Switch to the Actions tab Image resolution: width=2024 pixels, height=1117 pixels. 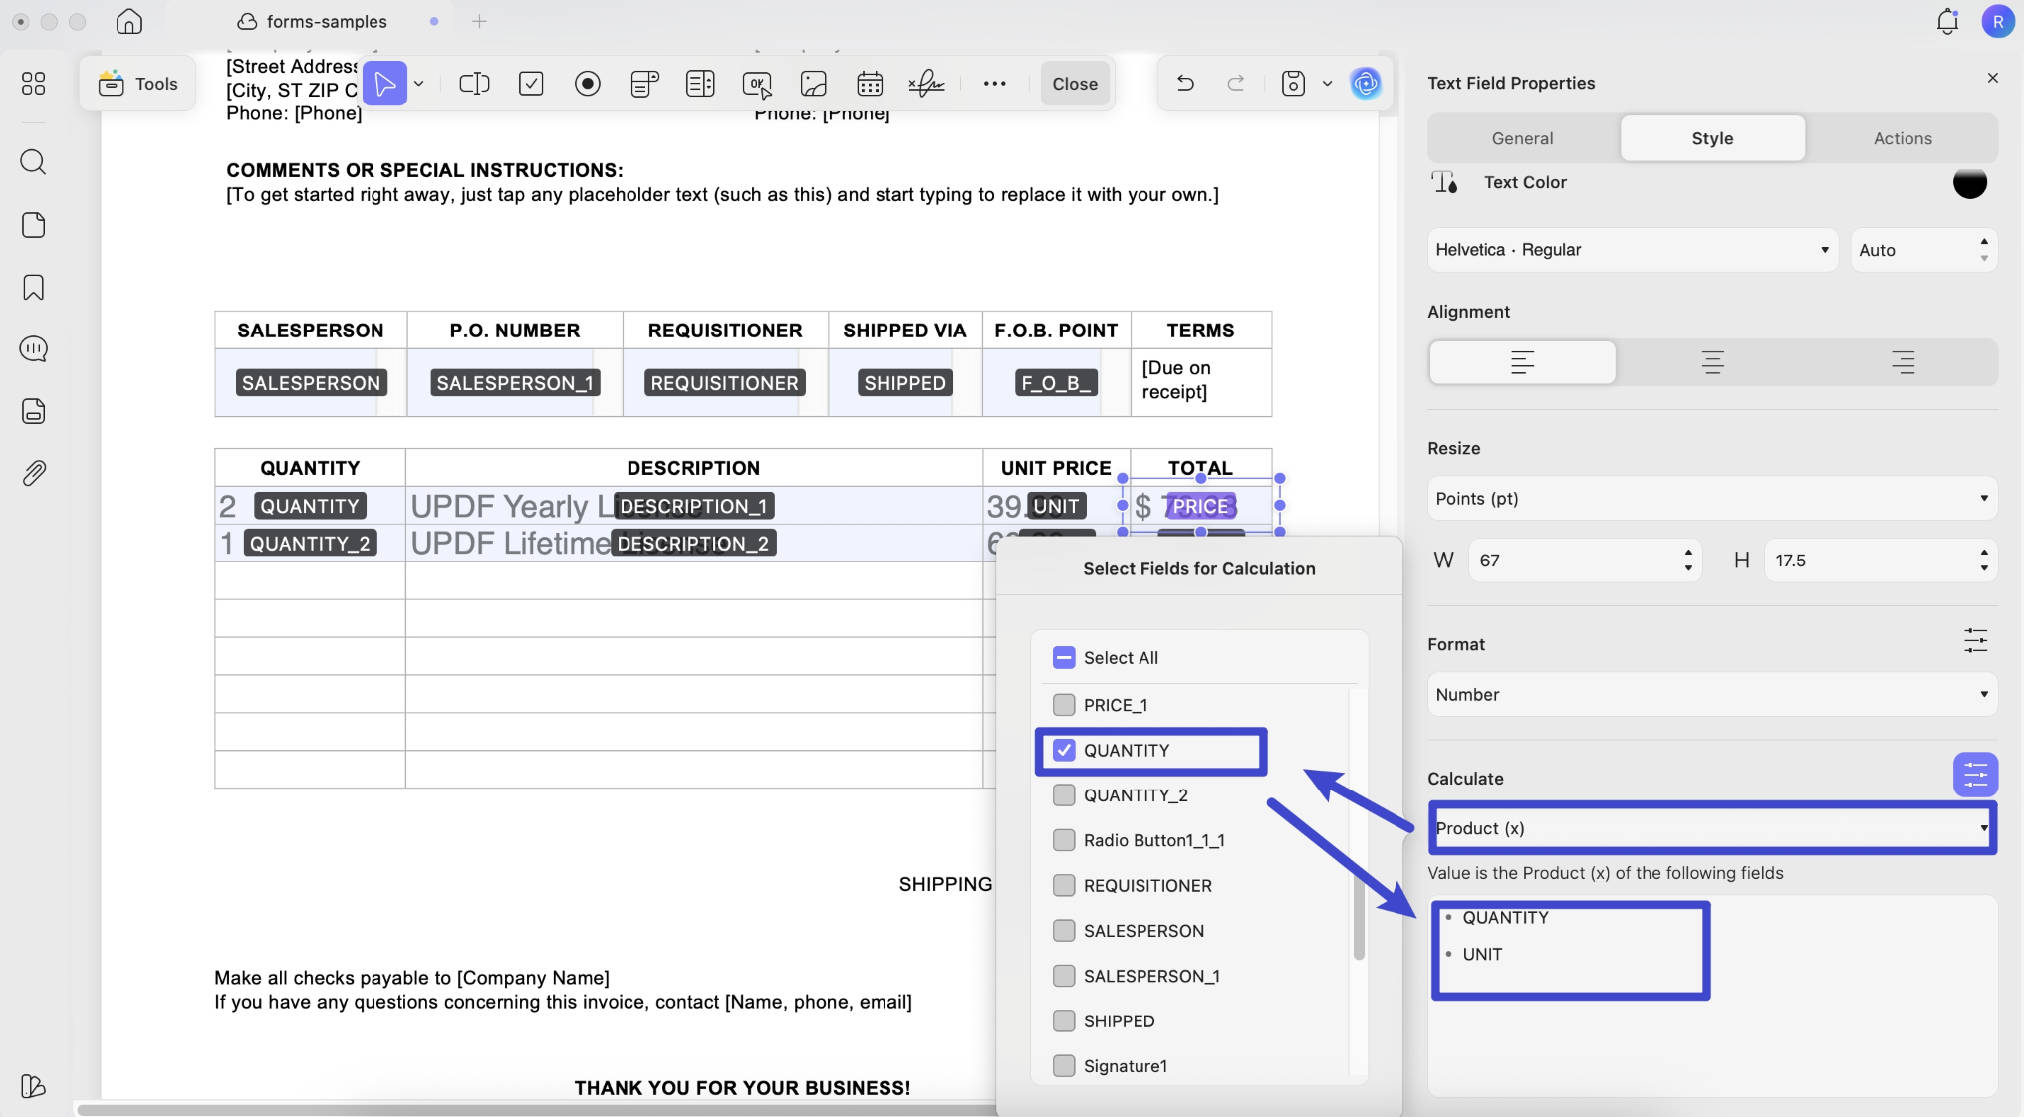coord(1902,138)
